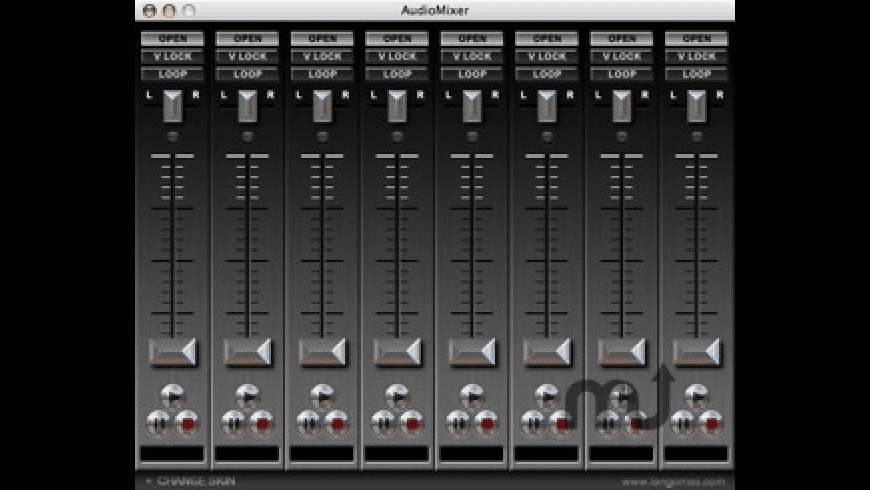Click channel 8 track name display
This screenshot has height=490, width=870.
(x=697, y=454)
